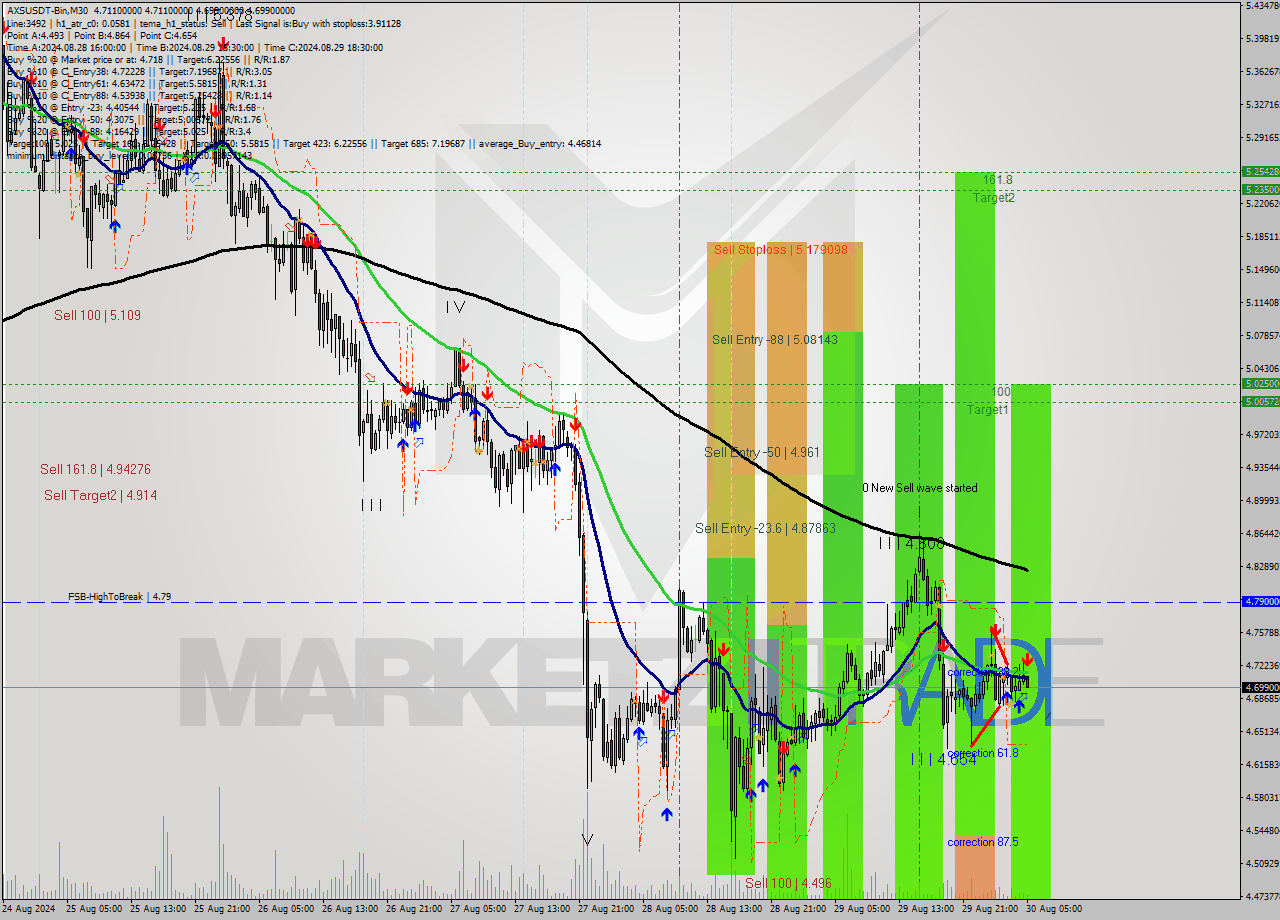Click the 4.8999 price axis label
This screenshot has height=920, width=1280.
[x=1262, y=500]
